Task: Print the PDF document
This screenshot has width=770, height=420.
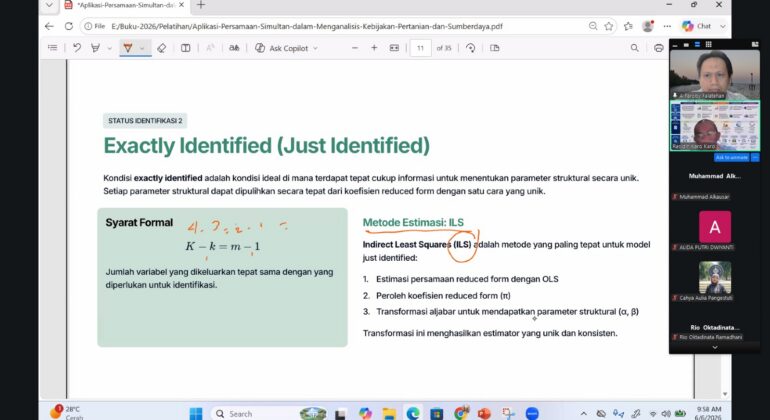Action: tap(659, 48)
